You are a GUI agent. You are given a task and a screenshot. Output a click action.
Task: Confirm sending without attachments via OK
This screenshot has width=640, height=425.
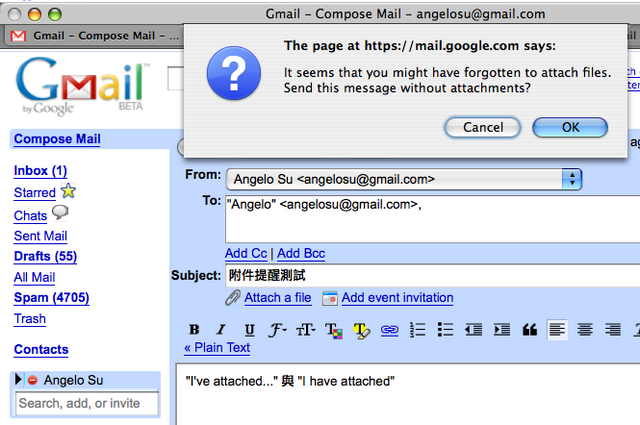click(570, 127)
